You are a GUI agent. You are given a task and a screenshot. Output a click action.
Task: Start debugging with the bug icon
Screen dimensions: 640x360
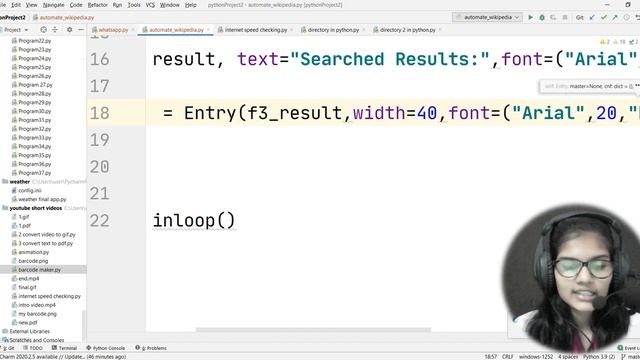tap(542, 18)
